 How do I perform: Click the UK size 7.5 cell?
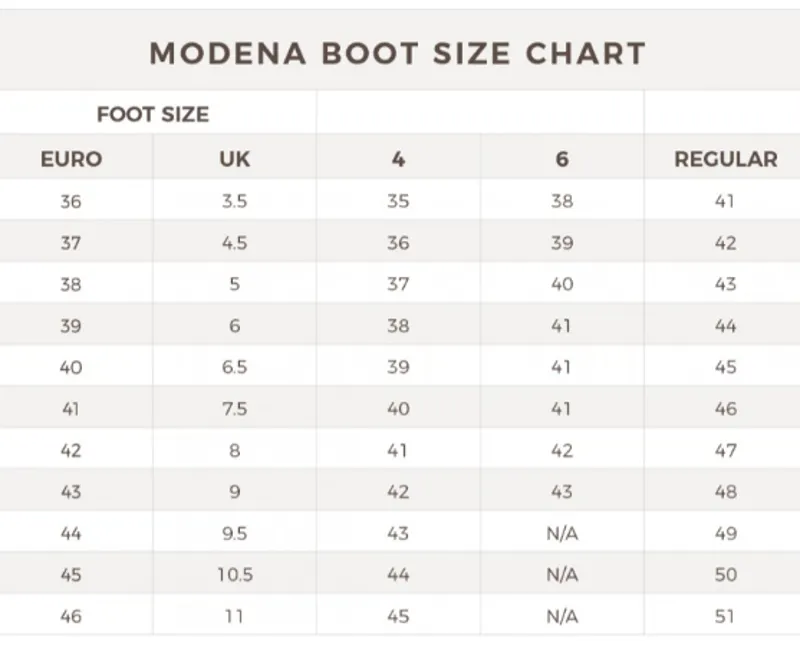coord(234,409)
